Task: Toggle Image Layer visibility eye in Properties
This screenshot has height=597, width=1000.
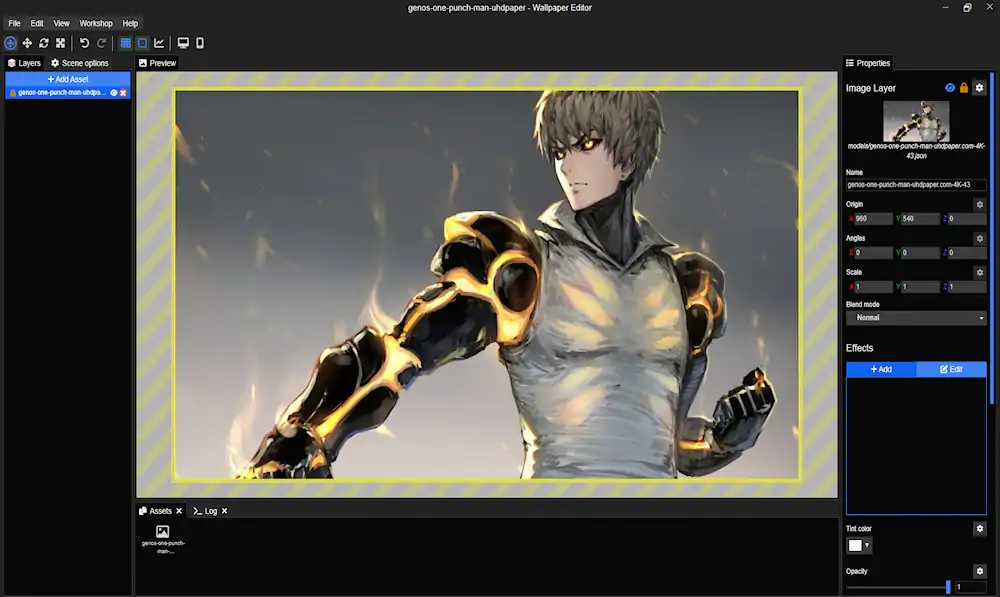Action: (x=950, y=88)
